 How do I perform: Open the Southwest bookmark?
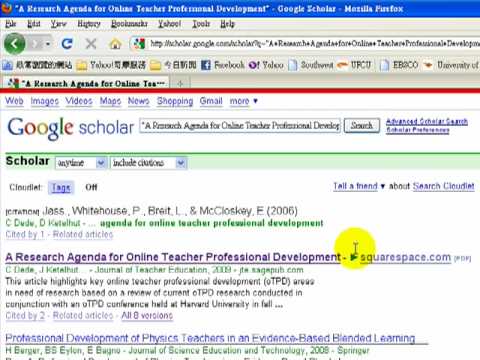(311, 65)
